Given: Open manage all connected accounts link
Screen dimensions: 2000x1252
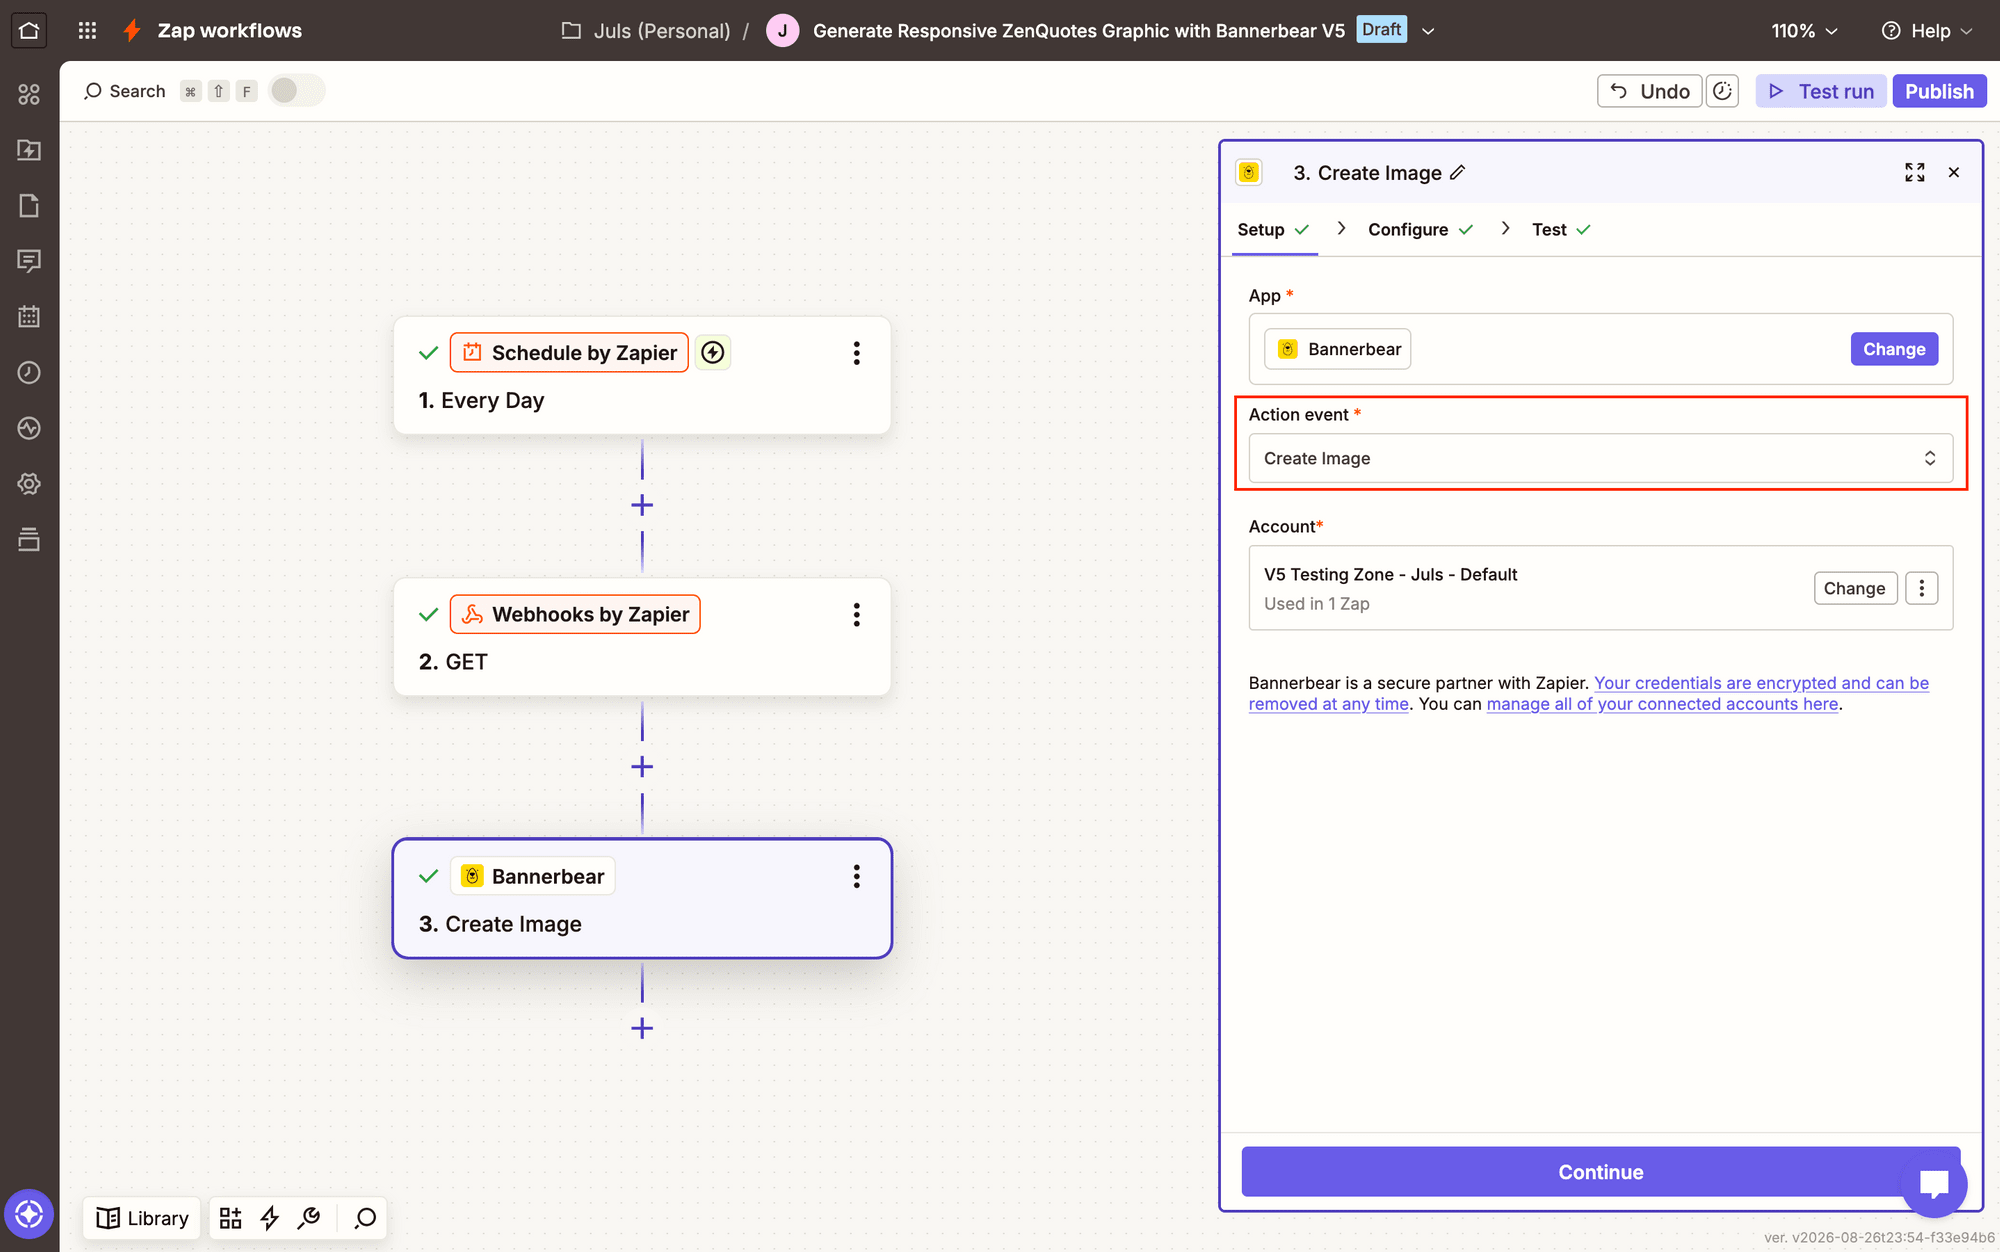Looking at the screenshot, I should tap(1662, 704).
